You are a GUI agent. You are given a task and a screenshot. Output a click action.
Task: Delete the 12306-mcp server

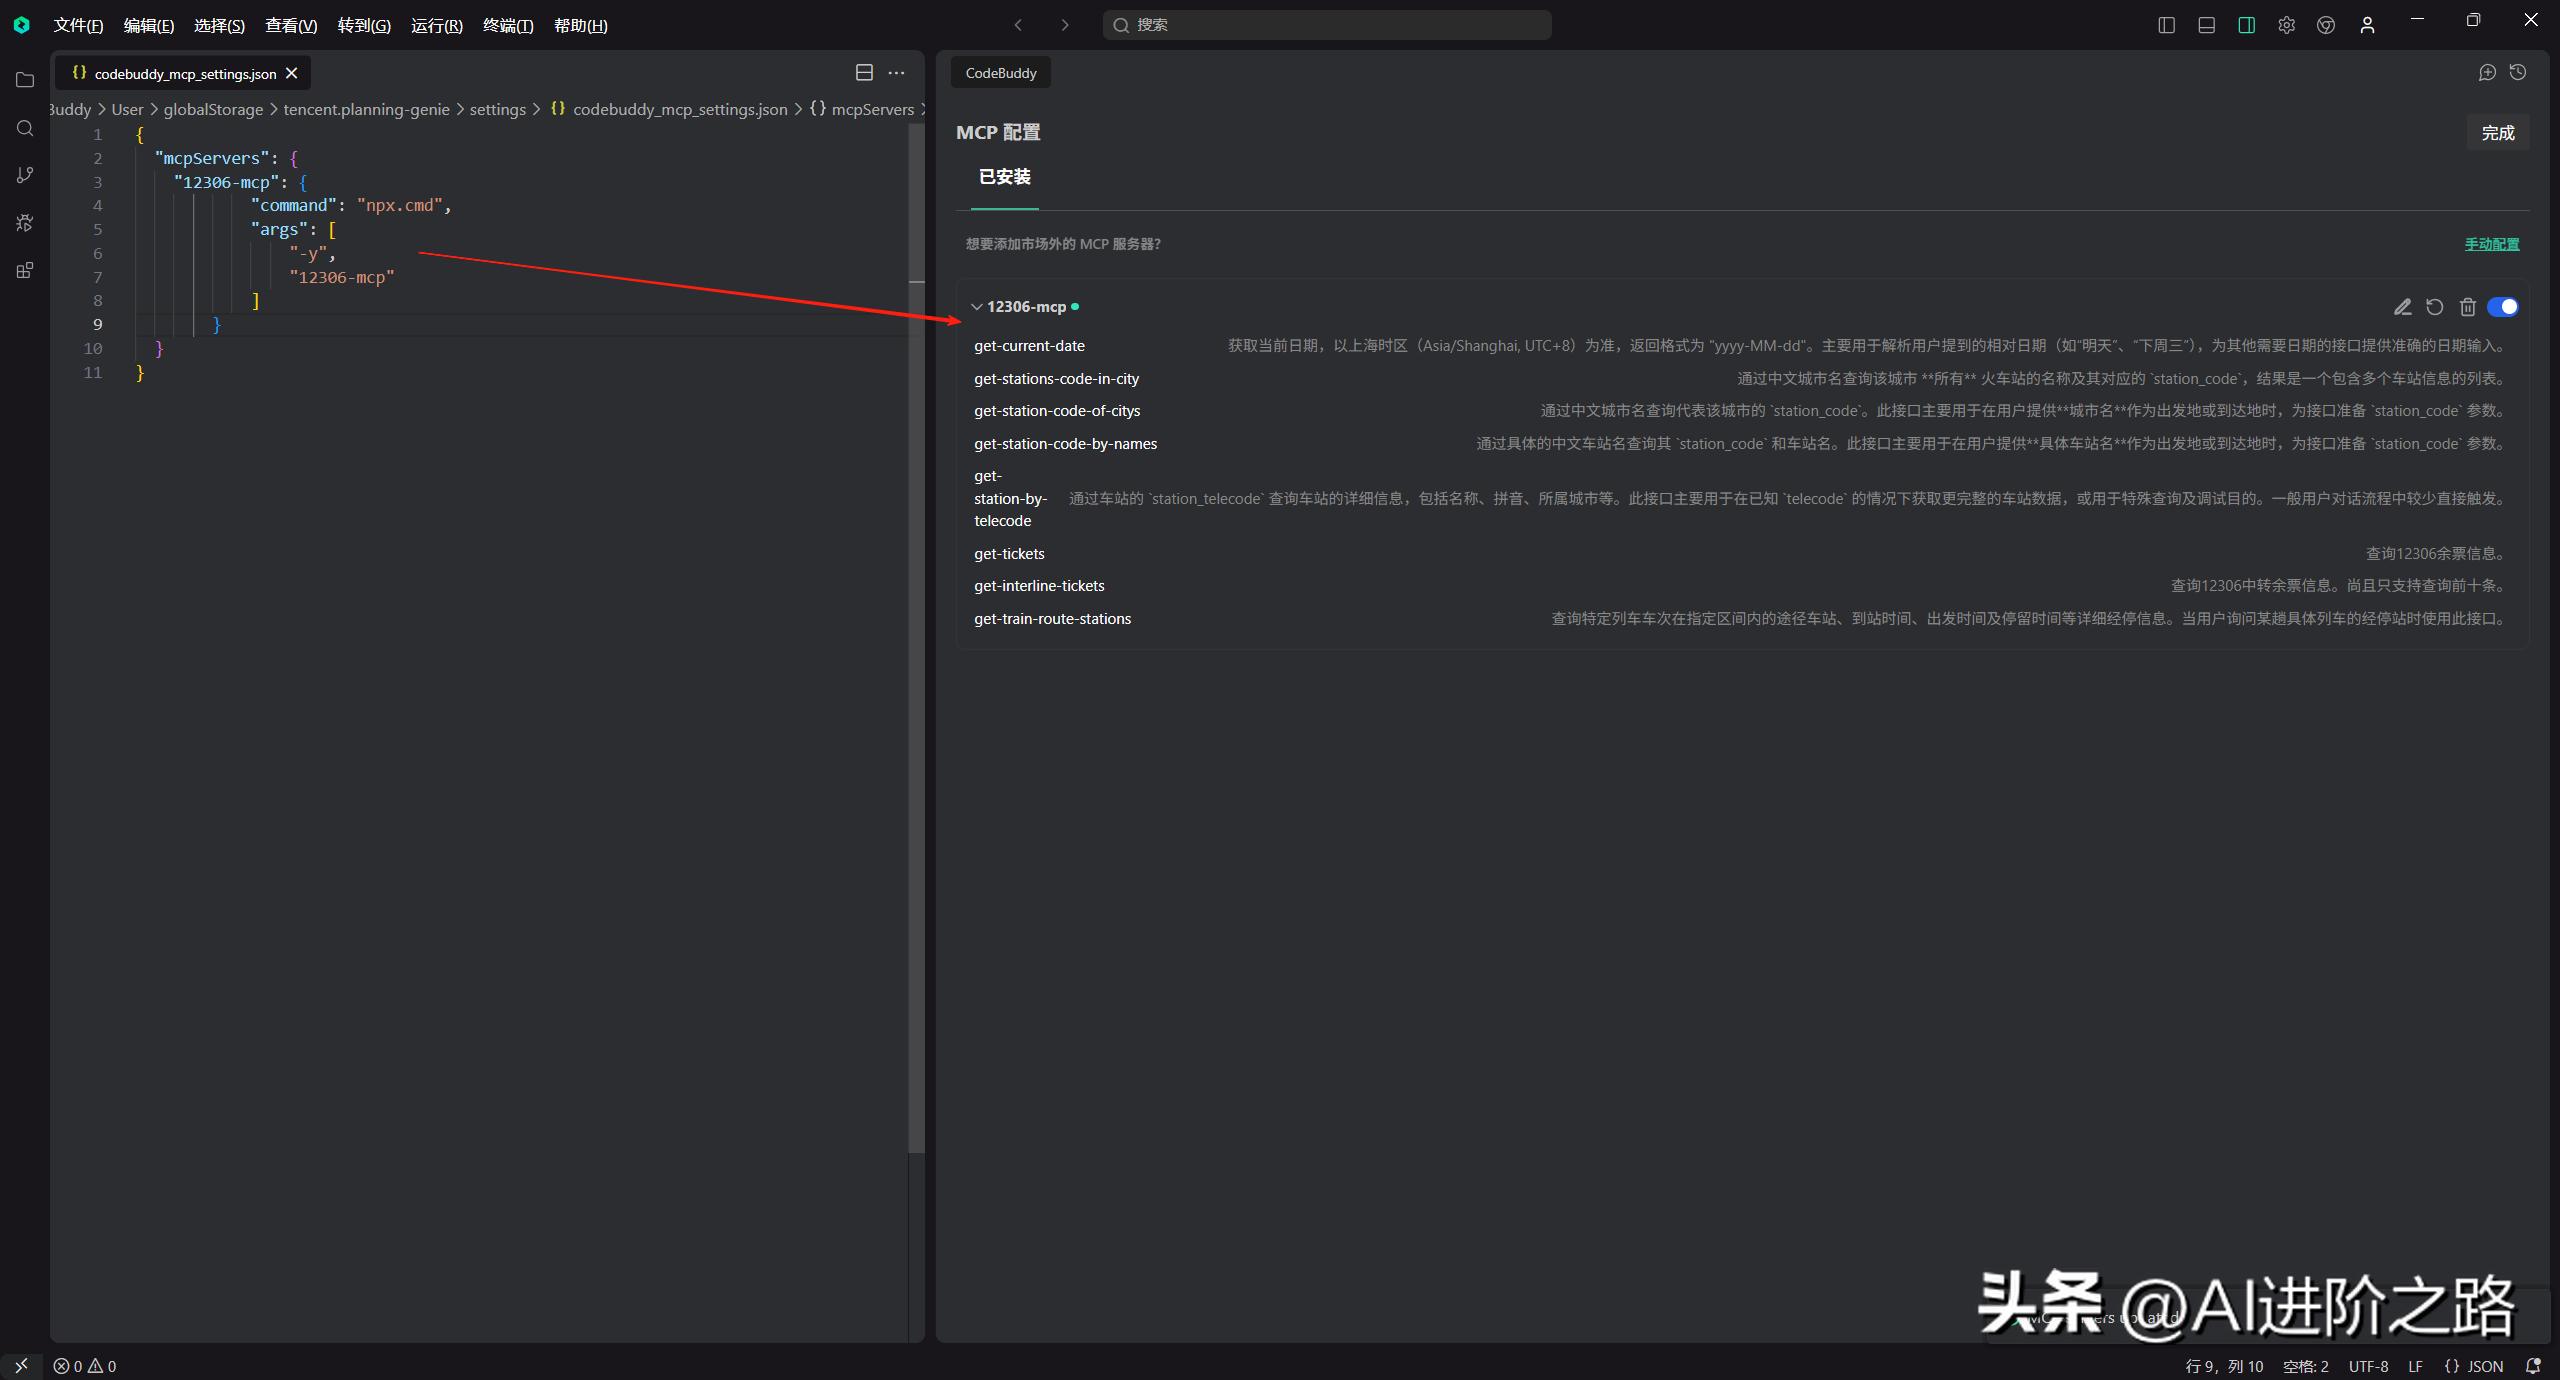(x=2467, y=307)
